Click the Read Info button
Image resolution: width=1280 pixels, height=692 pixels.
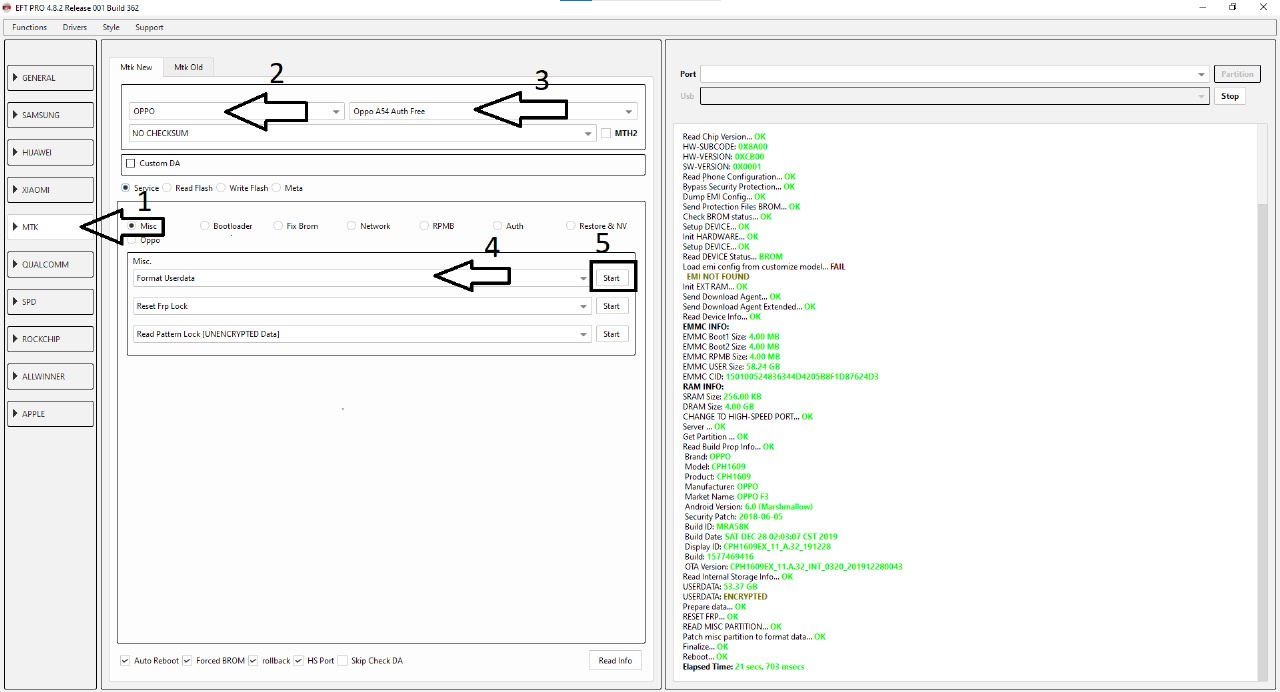(x=615, y=661)
